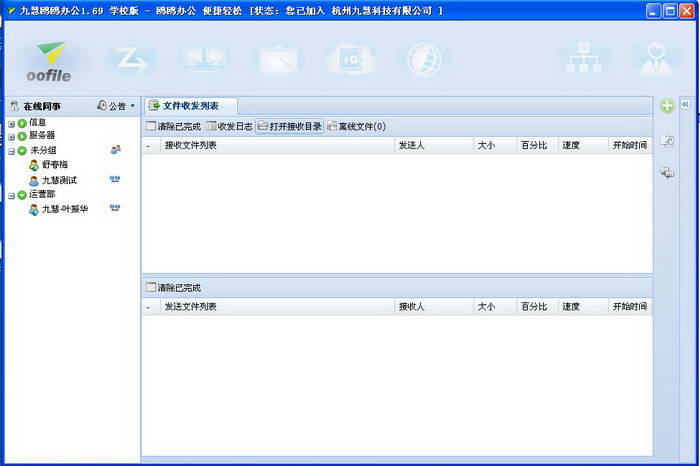Sort by 接收文件列表 column header
The image size is (700, 466).
[x=278, y=146]
